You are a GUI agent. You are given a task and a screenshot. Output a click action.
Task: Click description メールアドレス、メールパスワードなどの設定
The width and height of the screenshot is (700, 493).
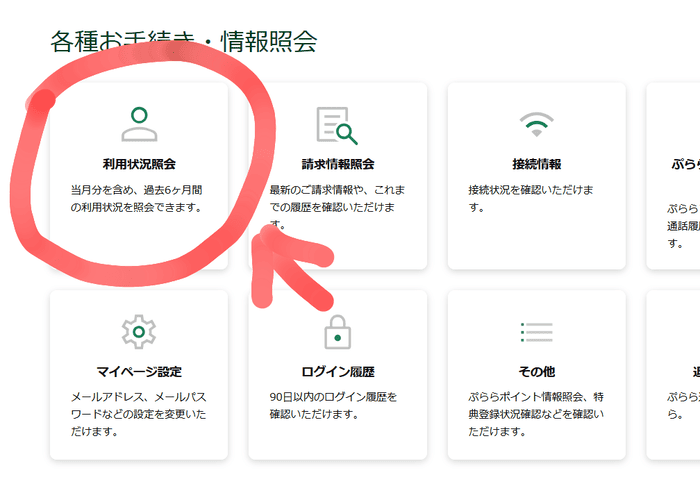138,414
